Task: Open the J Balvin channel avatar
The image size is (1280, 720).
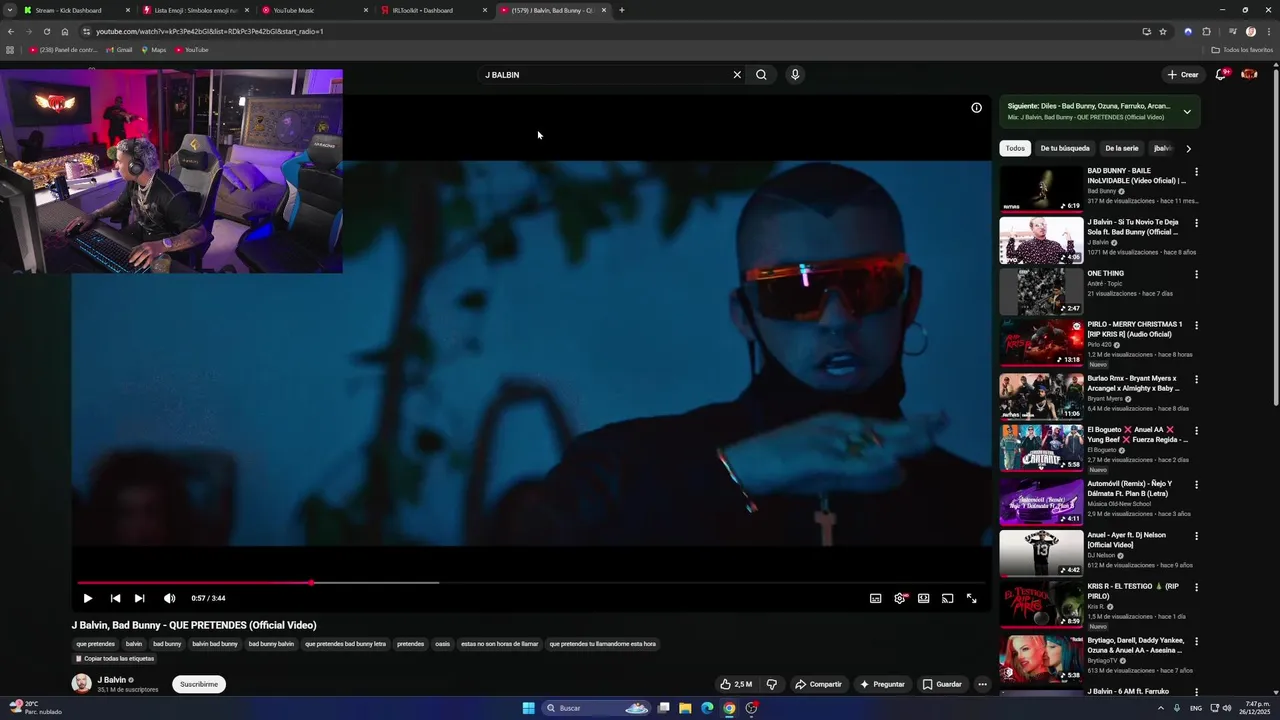Action: pyautogui.click(x=81, y=684)
